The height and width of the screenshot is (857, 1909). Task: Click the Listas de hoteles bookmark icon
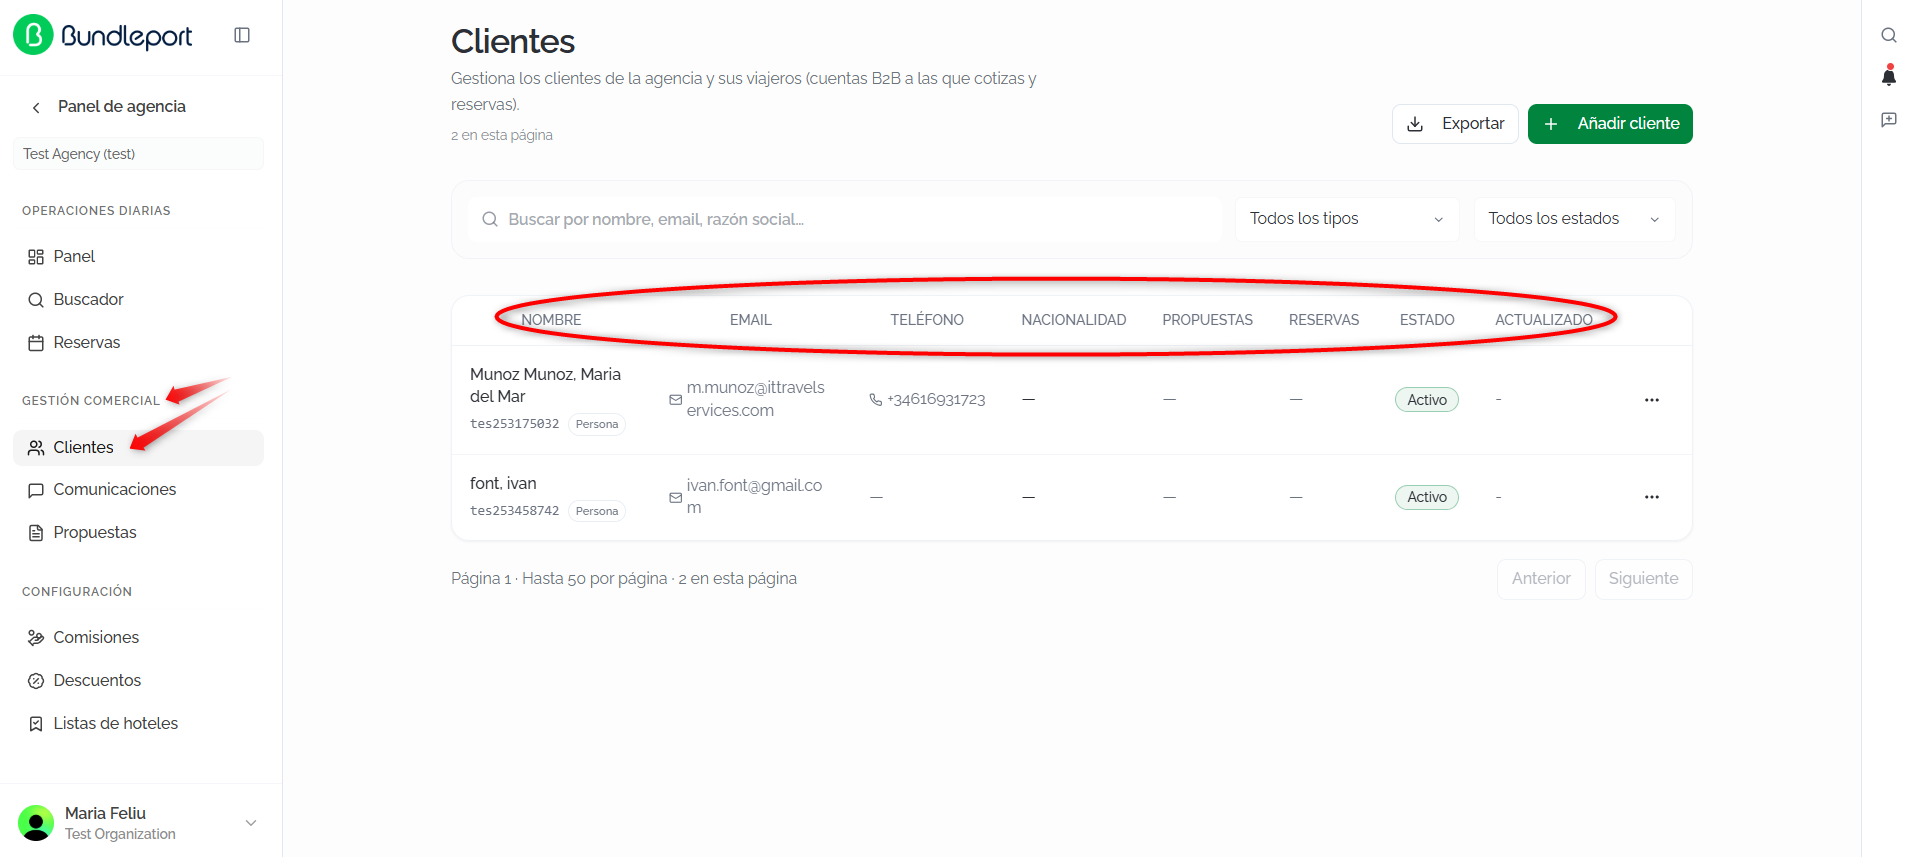click(x=36, y=724)
